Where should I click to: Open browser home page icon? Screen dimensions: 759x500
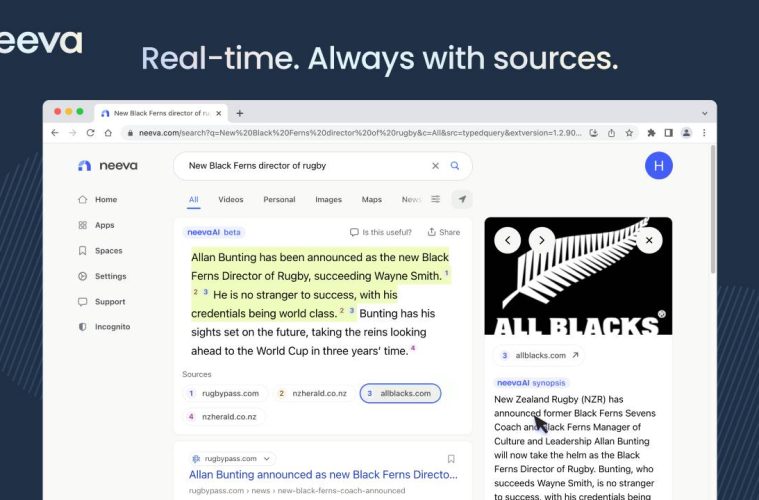(x=108, y=133)
